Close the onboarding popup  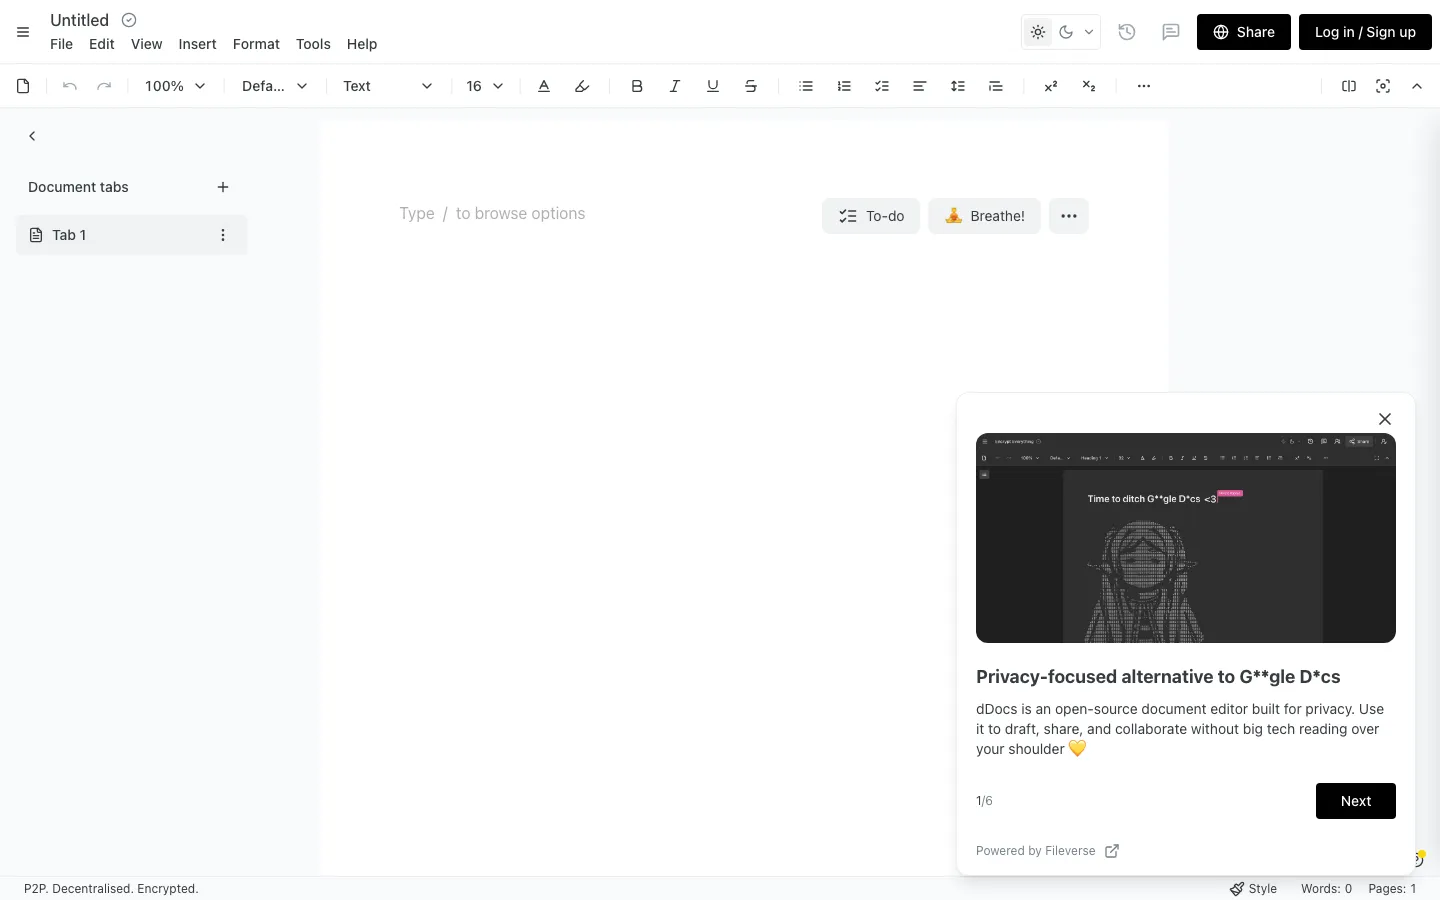click(x=1385, y=419)
